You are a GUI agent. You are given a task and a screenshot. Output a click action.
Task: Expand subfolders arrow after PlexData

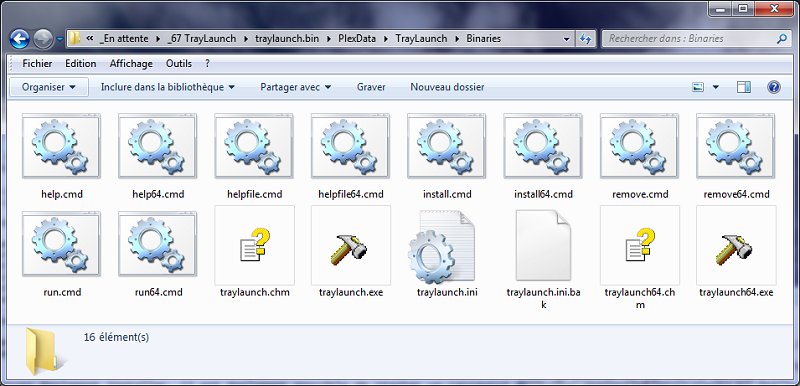coord(386,39)
